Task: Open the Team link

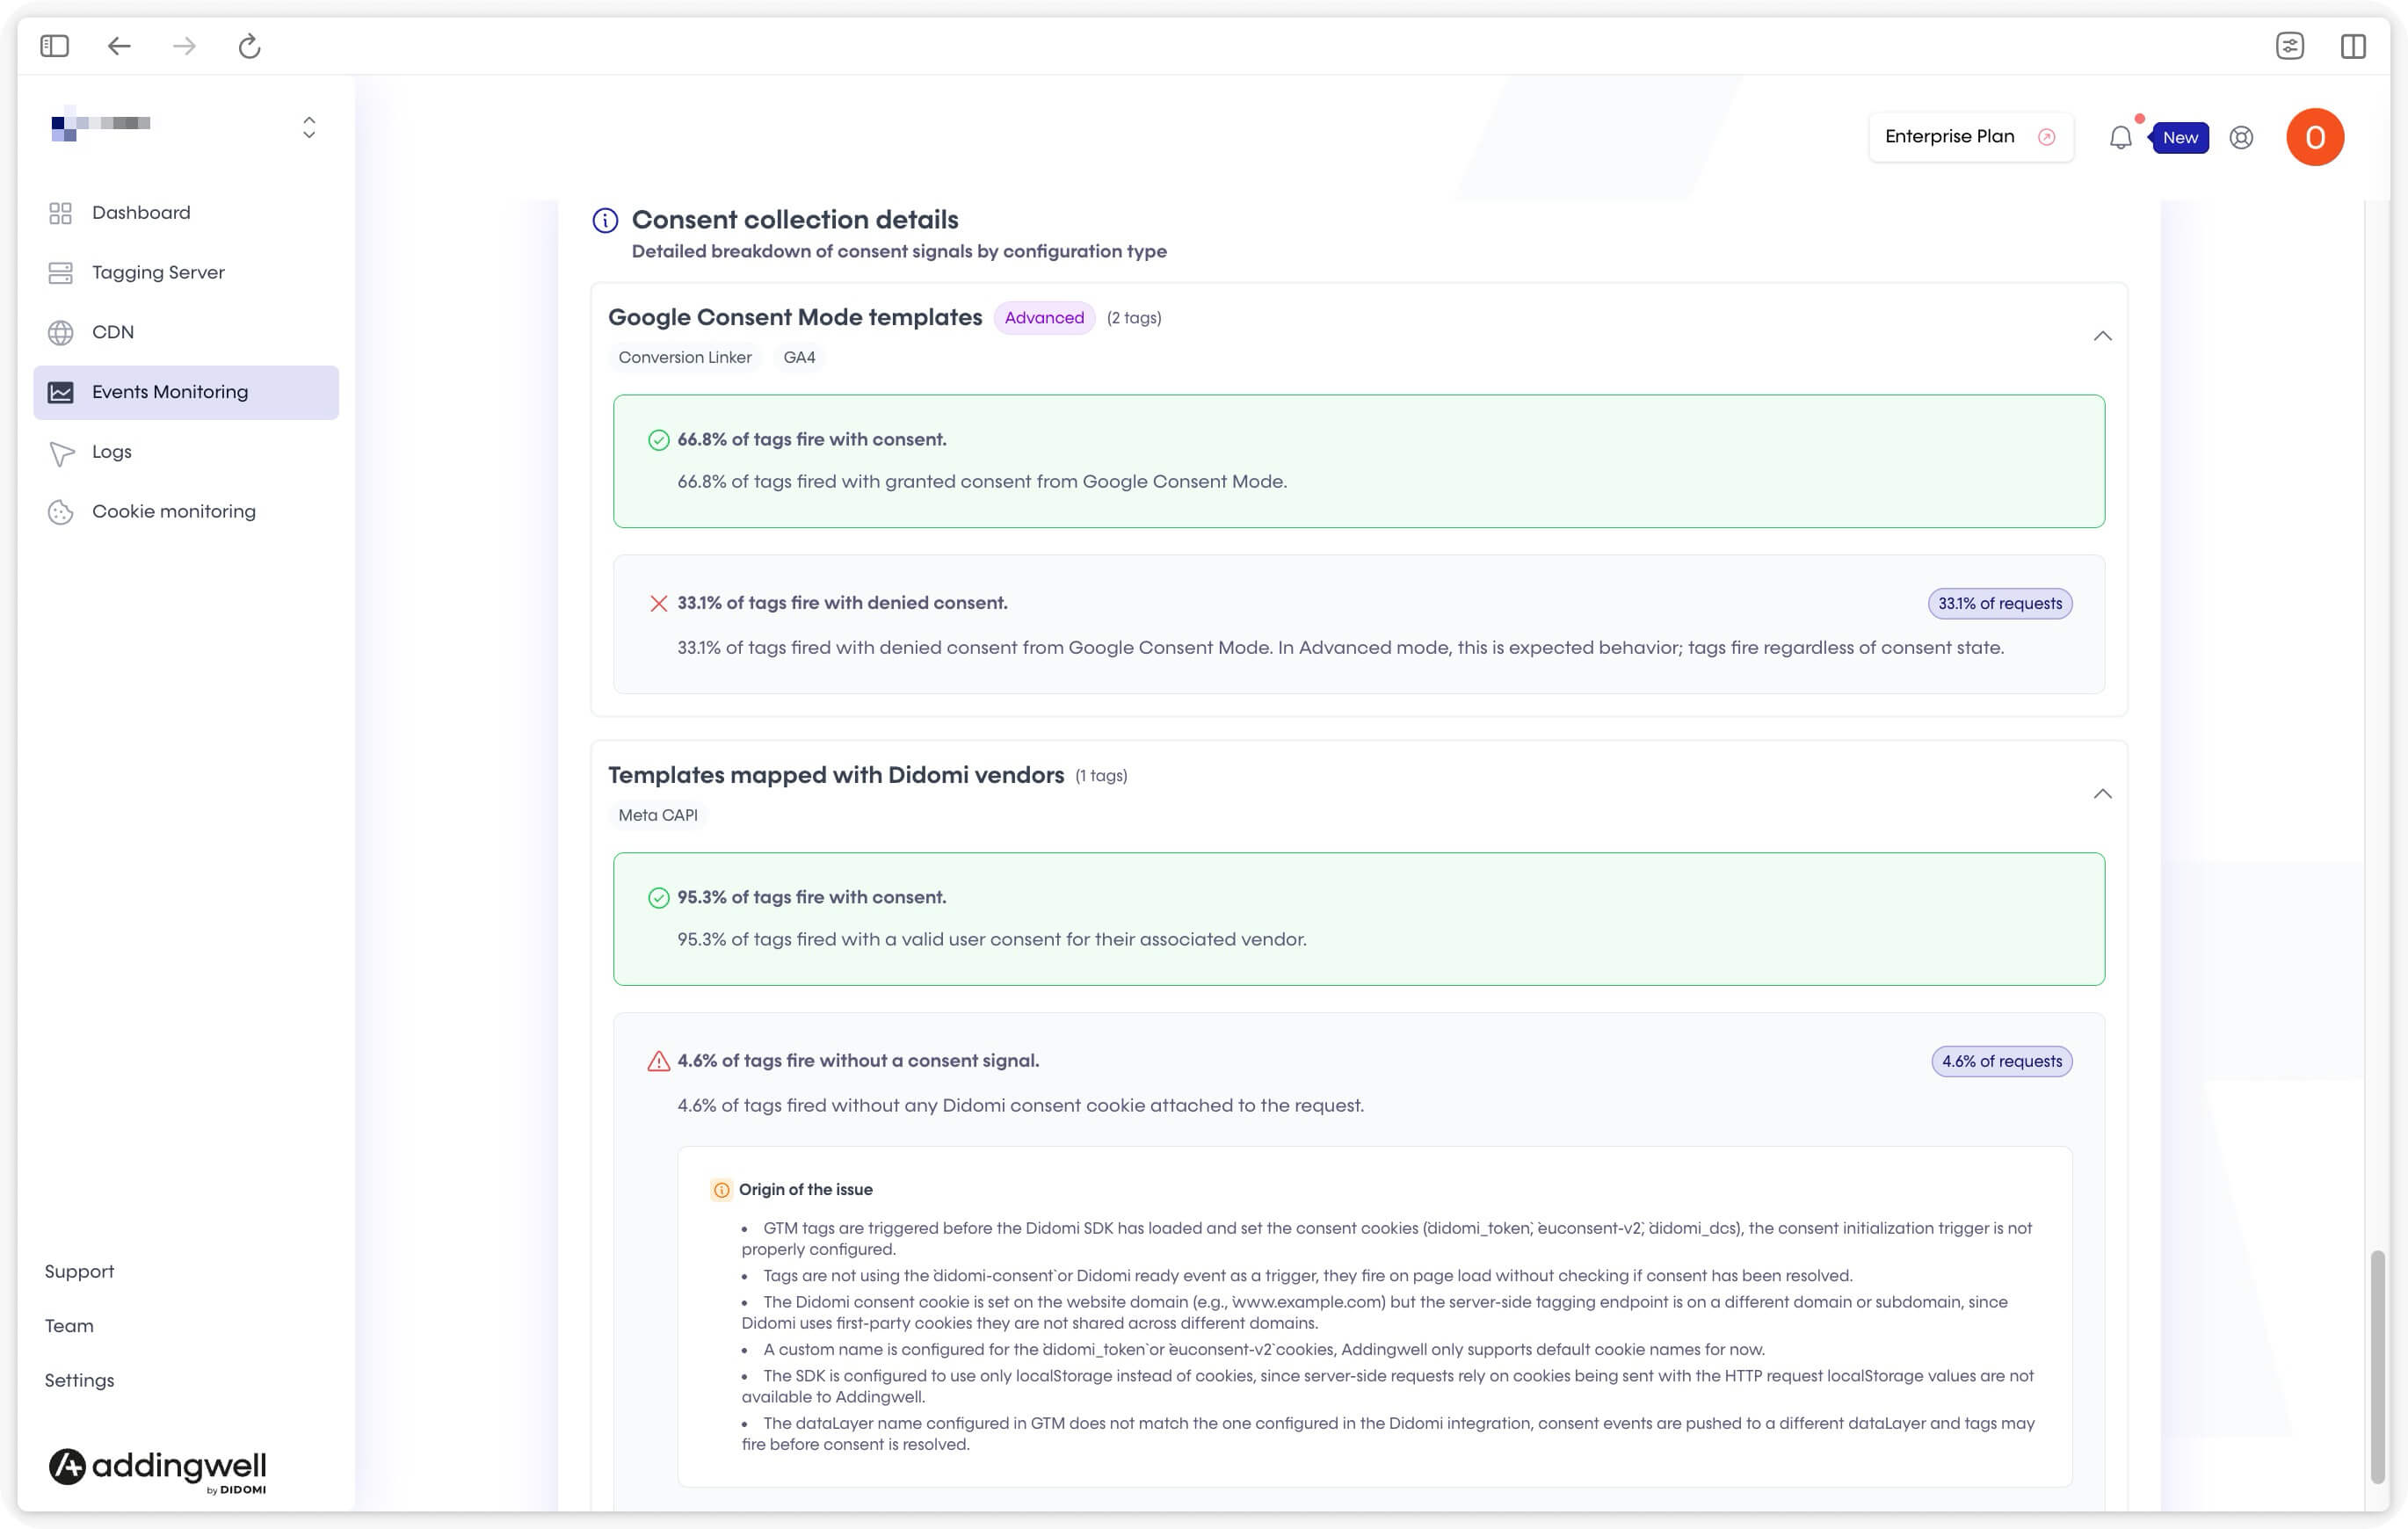Action: [69, 1325]
